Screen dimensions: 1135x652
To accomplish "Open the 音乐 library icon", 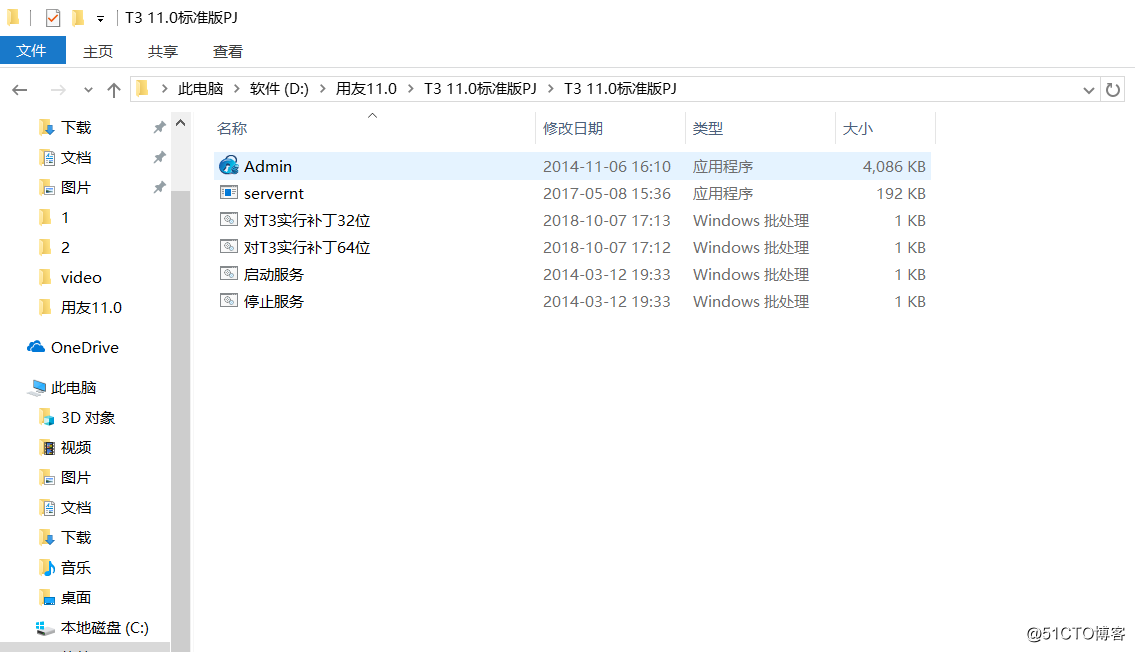I will coord(46,567).
